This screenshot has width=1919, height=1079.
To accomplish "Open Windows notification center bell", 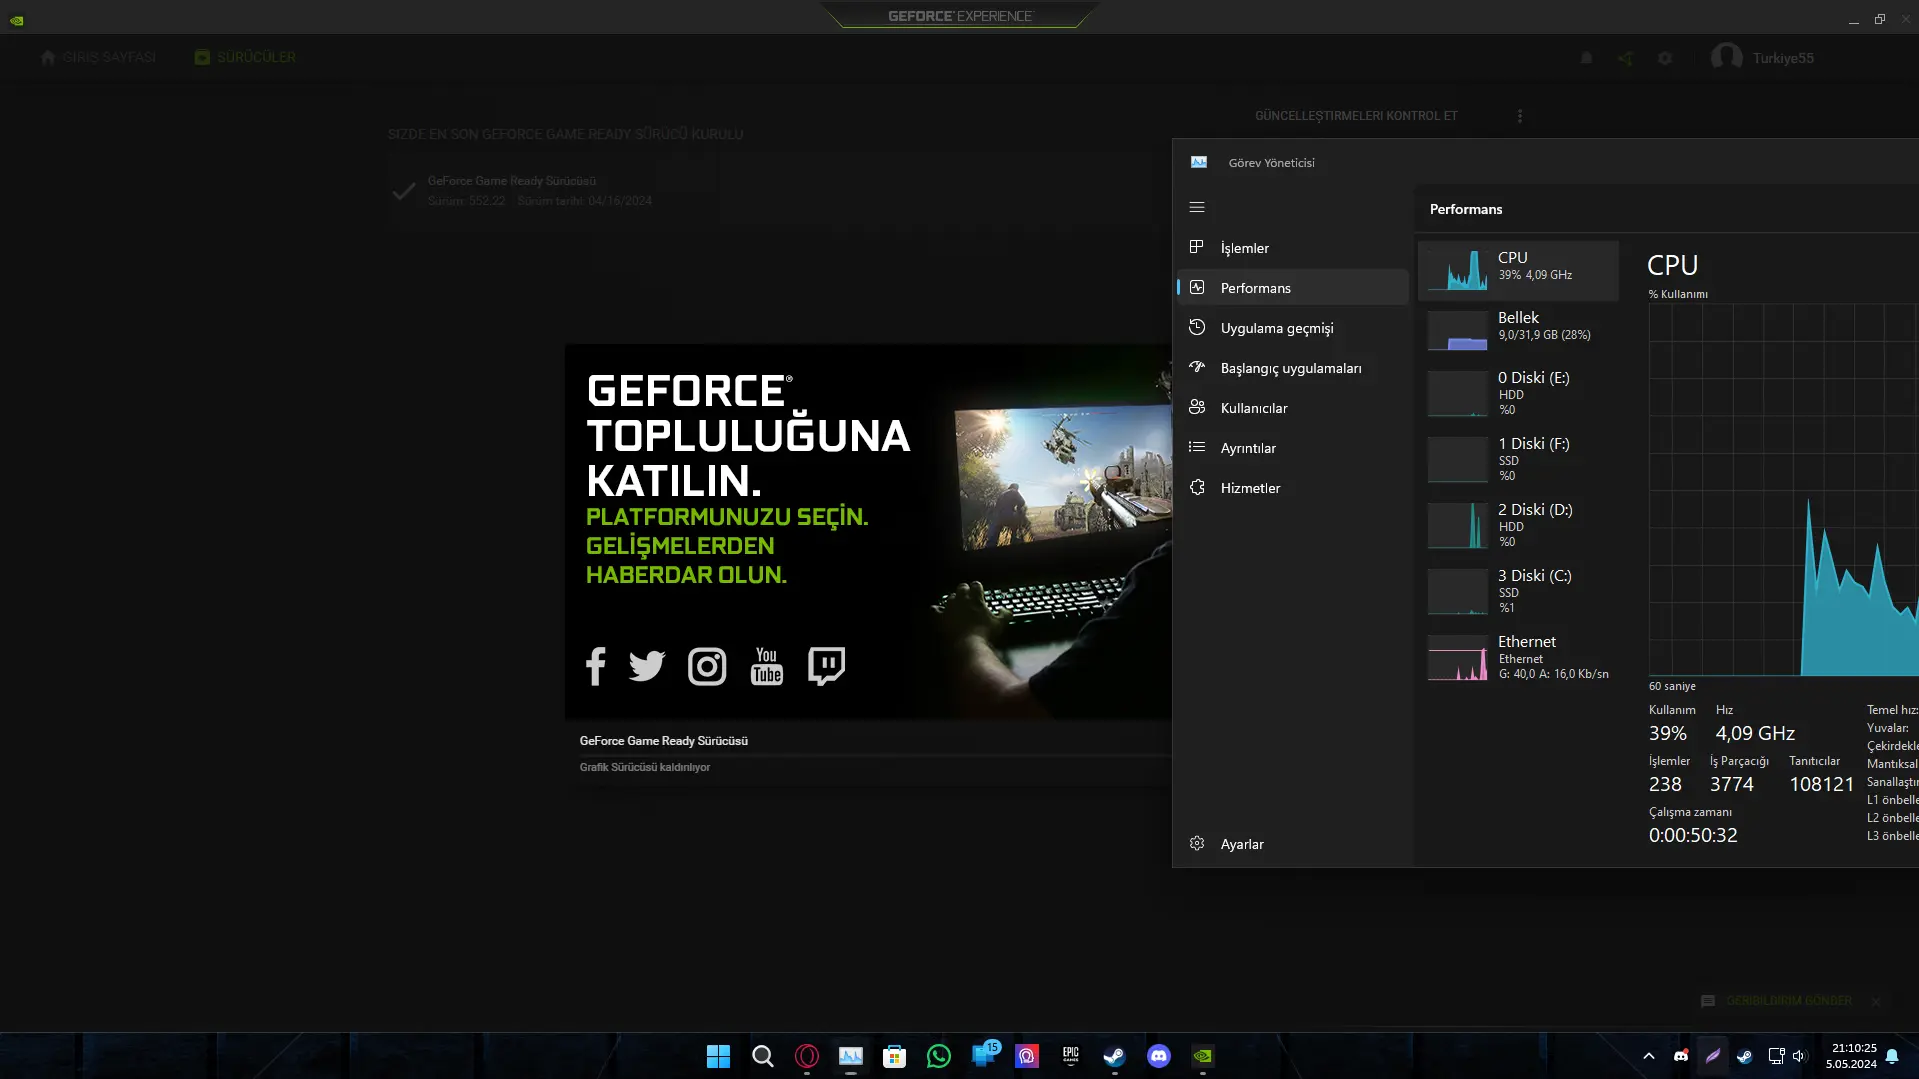I will coord(1892,1056).
